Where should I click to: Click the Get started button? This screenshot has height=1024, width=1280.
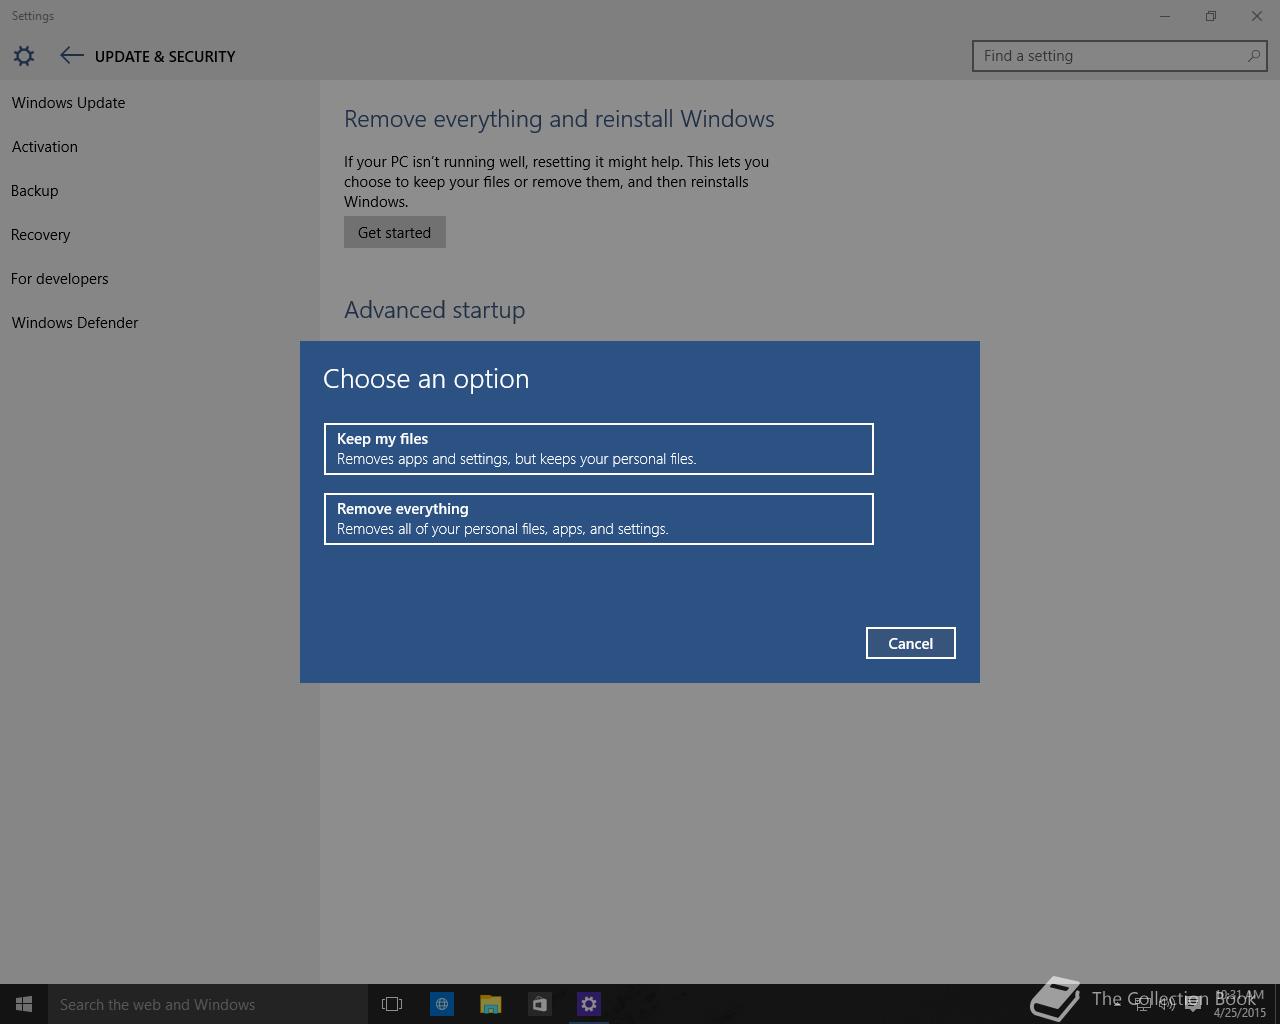(x=395, y=232)
